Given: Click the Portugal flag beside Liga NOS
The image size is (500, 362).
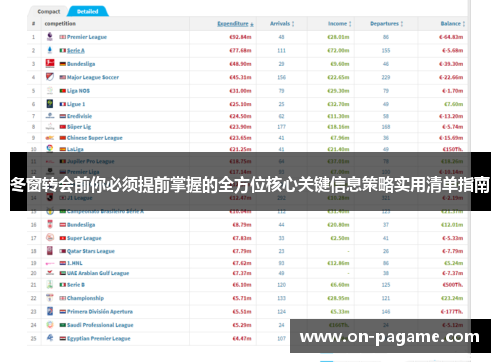Looking at the screenshot, I should point(63,91).
